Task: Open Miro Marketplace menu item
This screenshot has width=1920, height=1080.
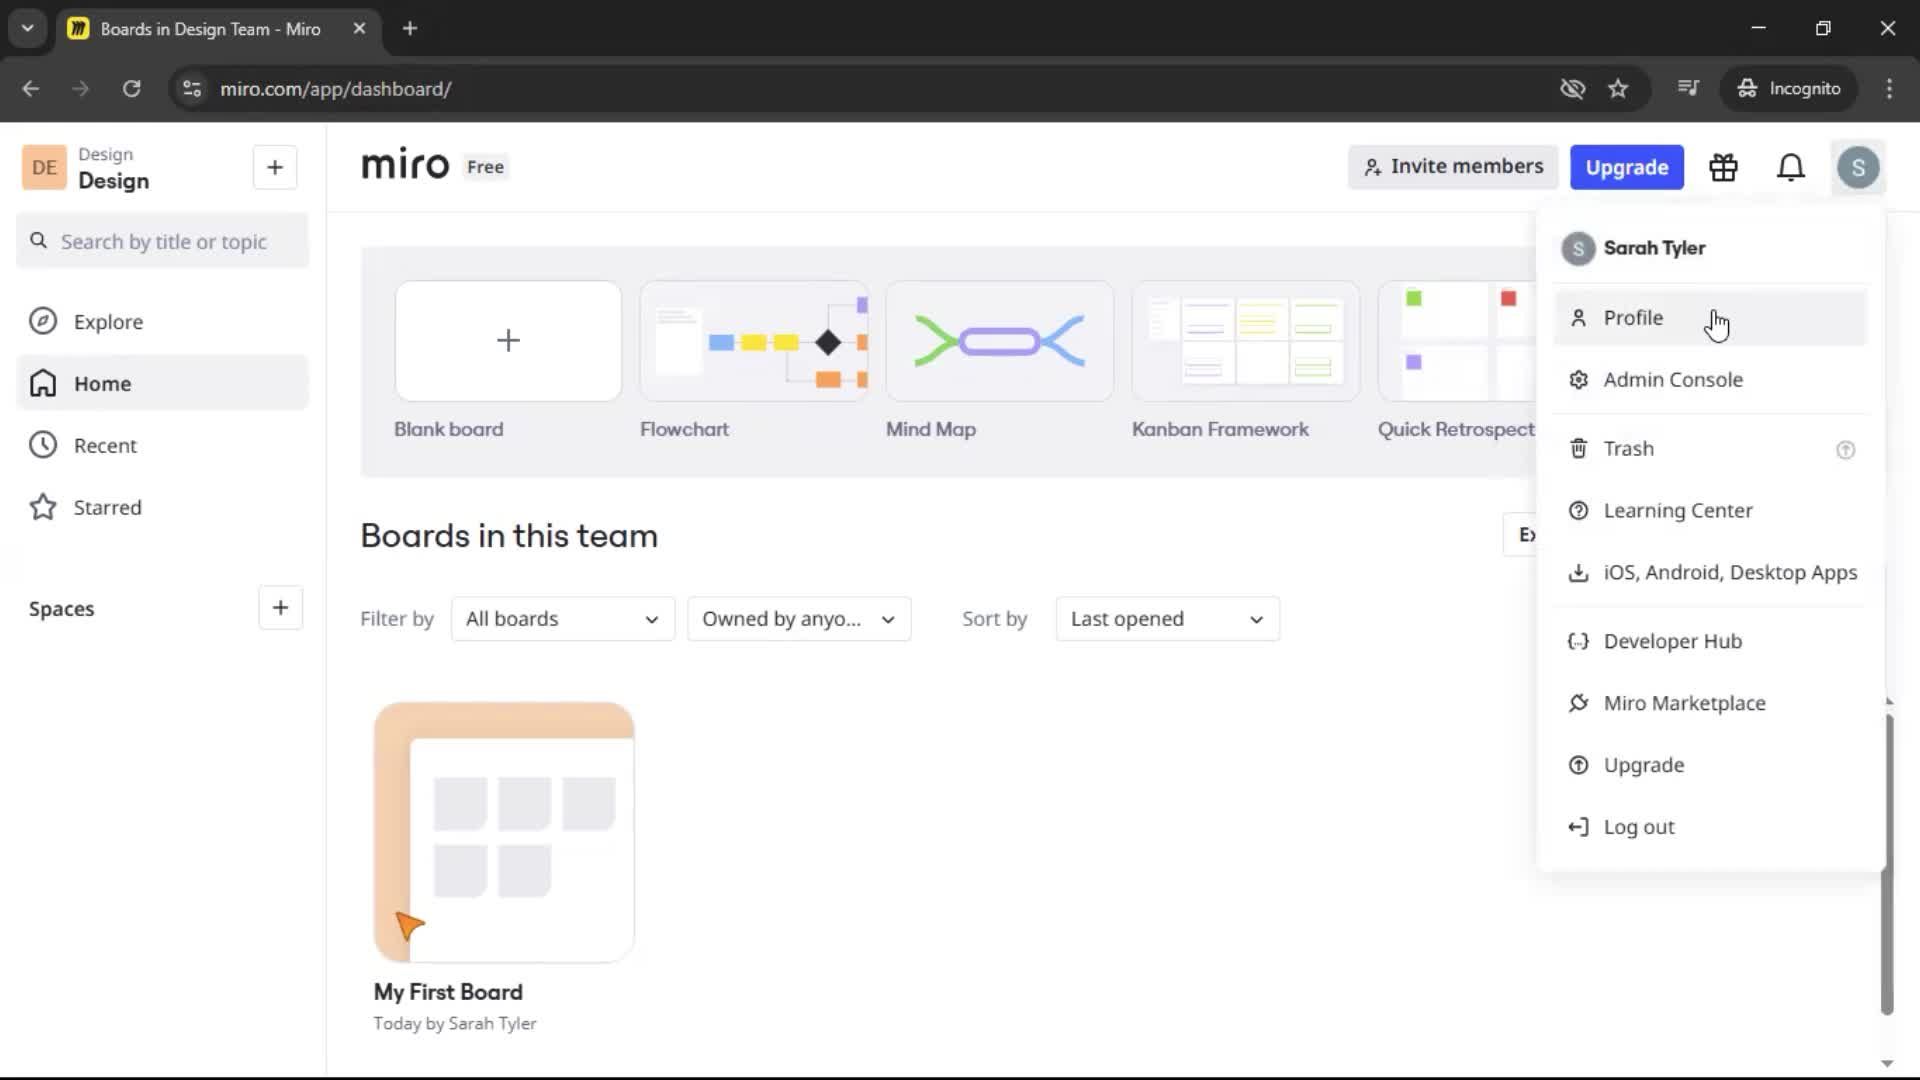Action: point(1710,704)
